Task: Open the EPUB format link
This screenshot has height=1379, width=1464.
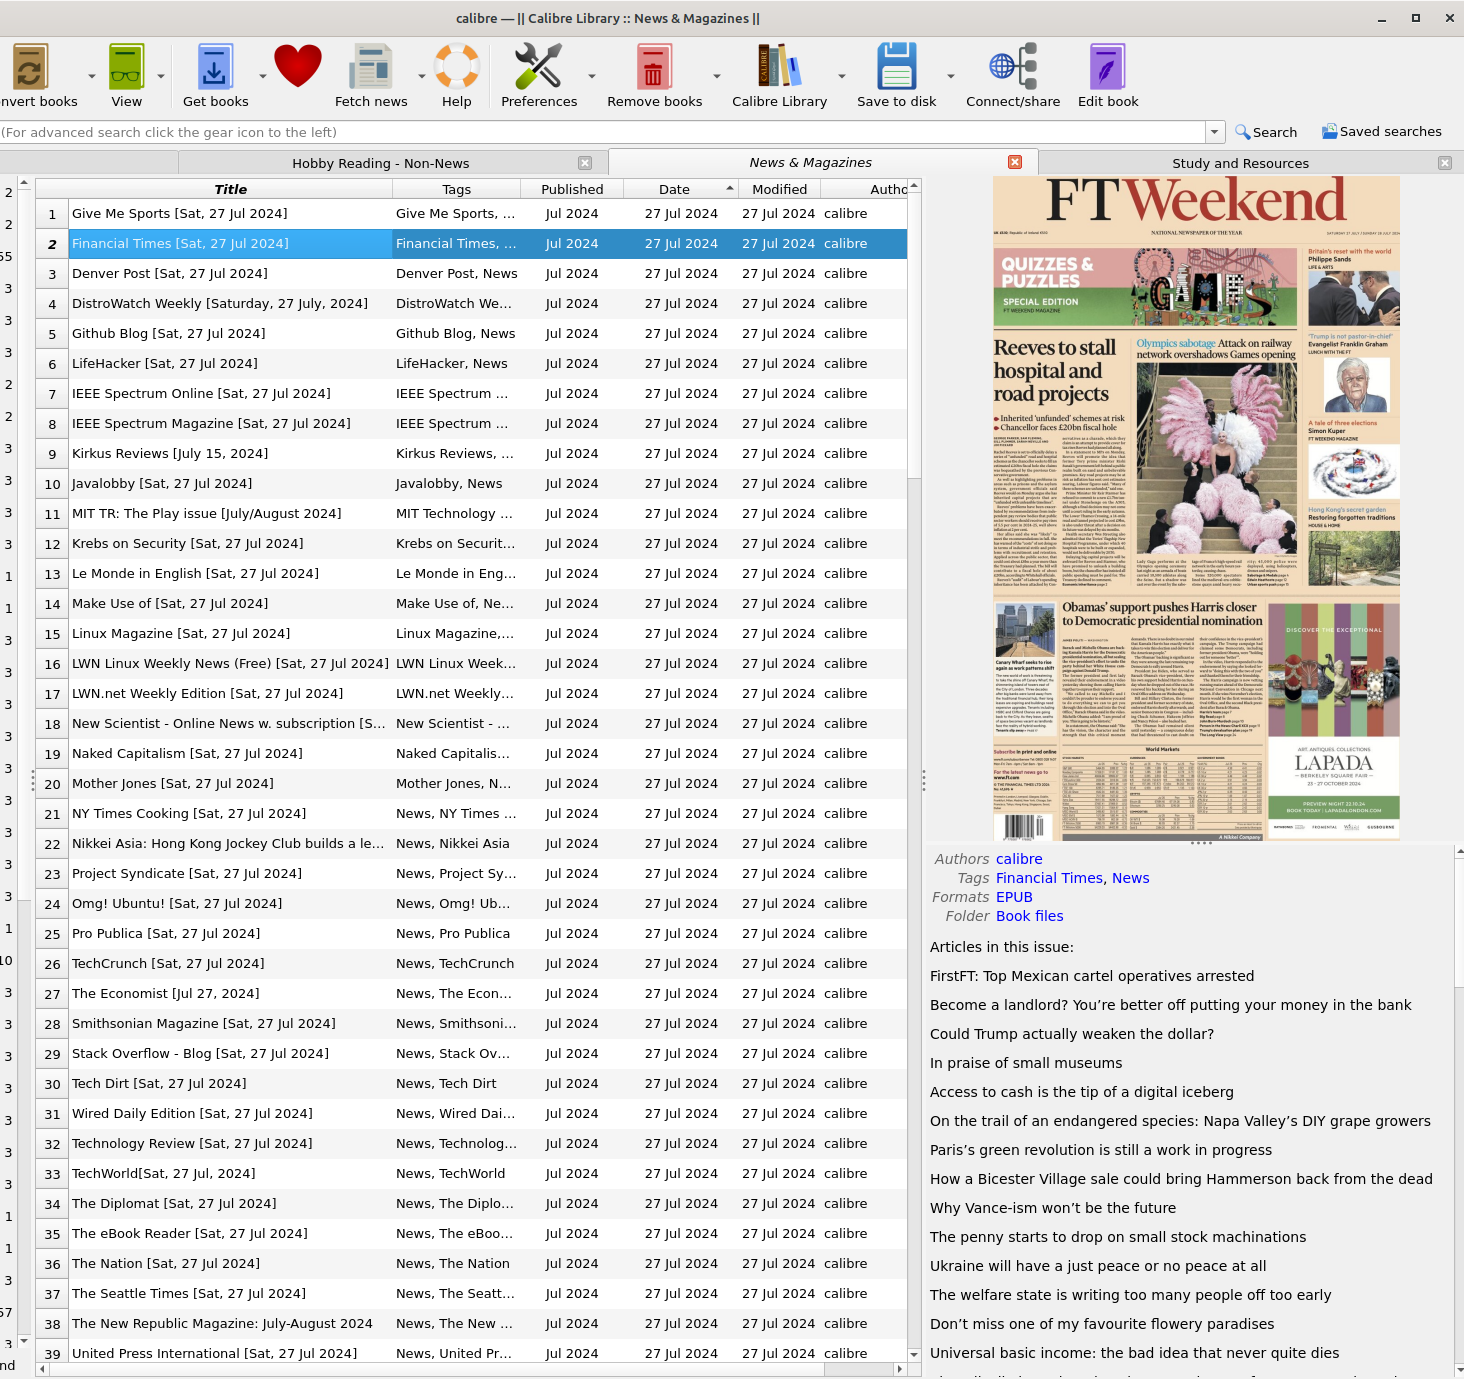Action: click(x=1014, y=897)
